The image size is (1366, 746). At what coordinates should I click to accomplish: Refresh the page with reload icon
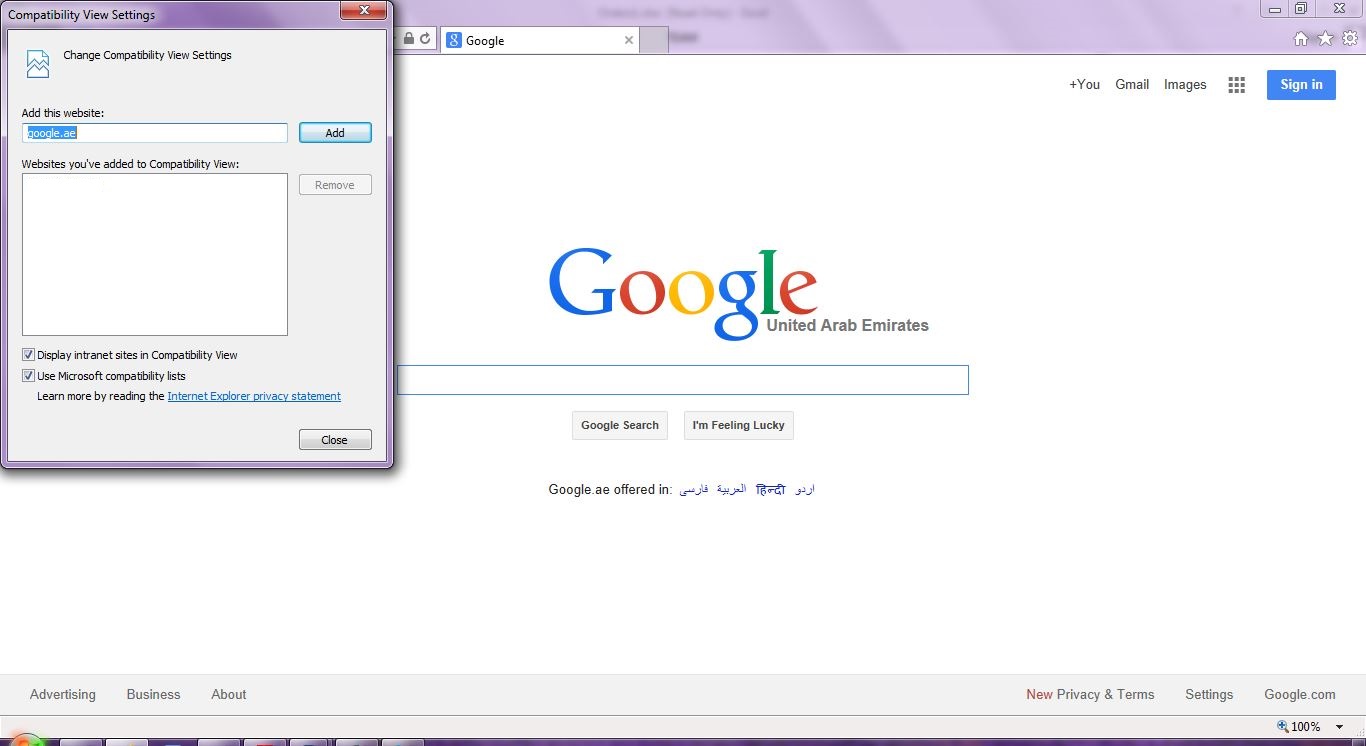(425, 39)
